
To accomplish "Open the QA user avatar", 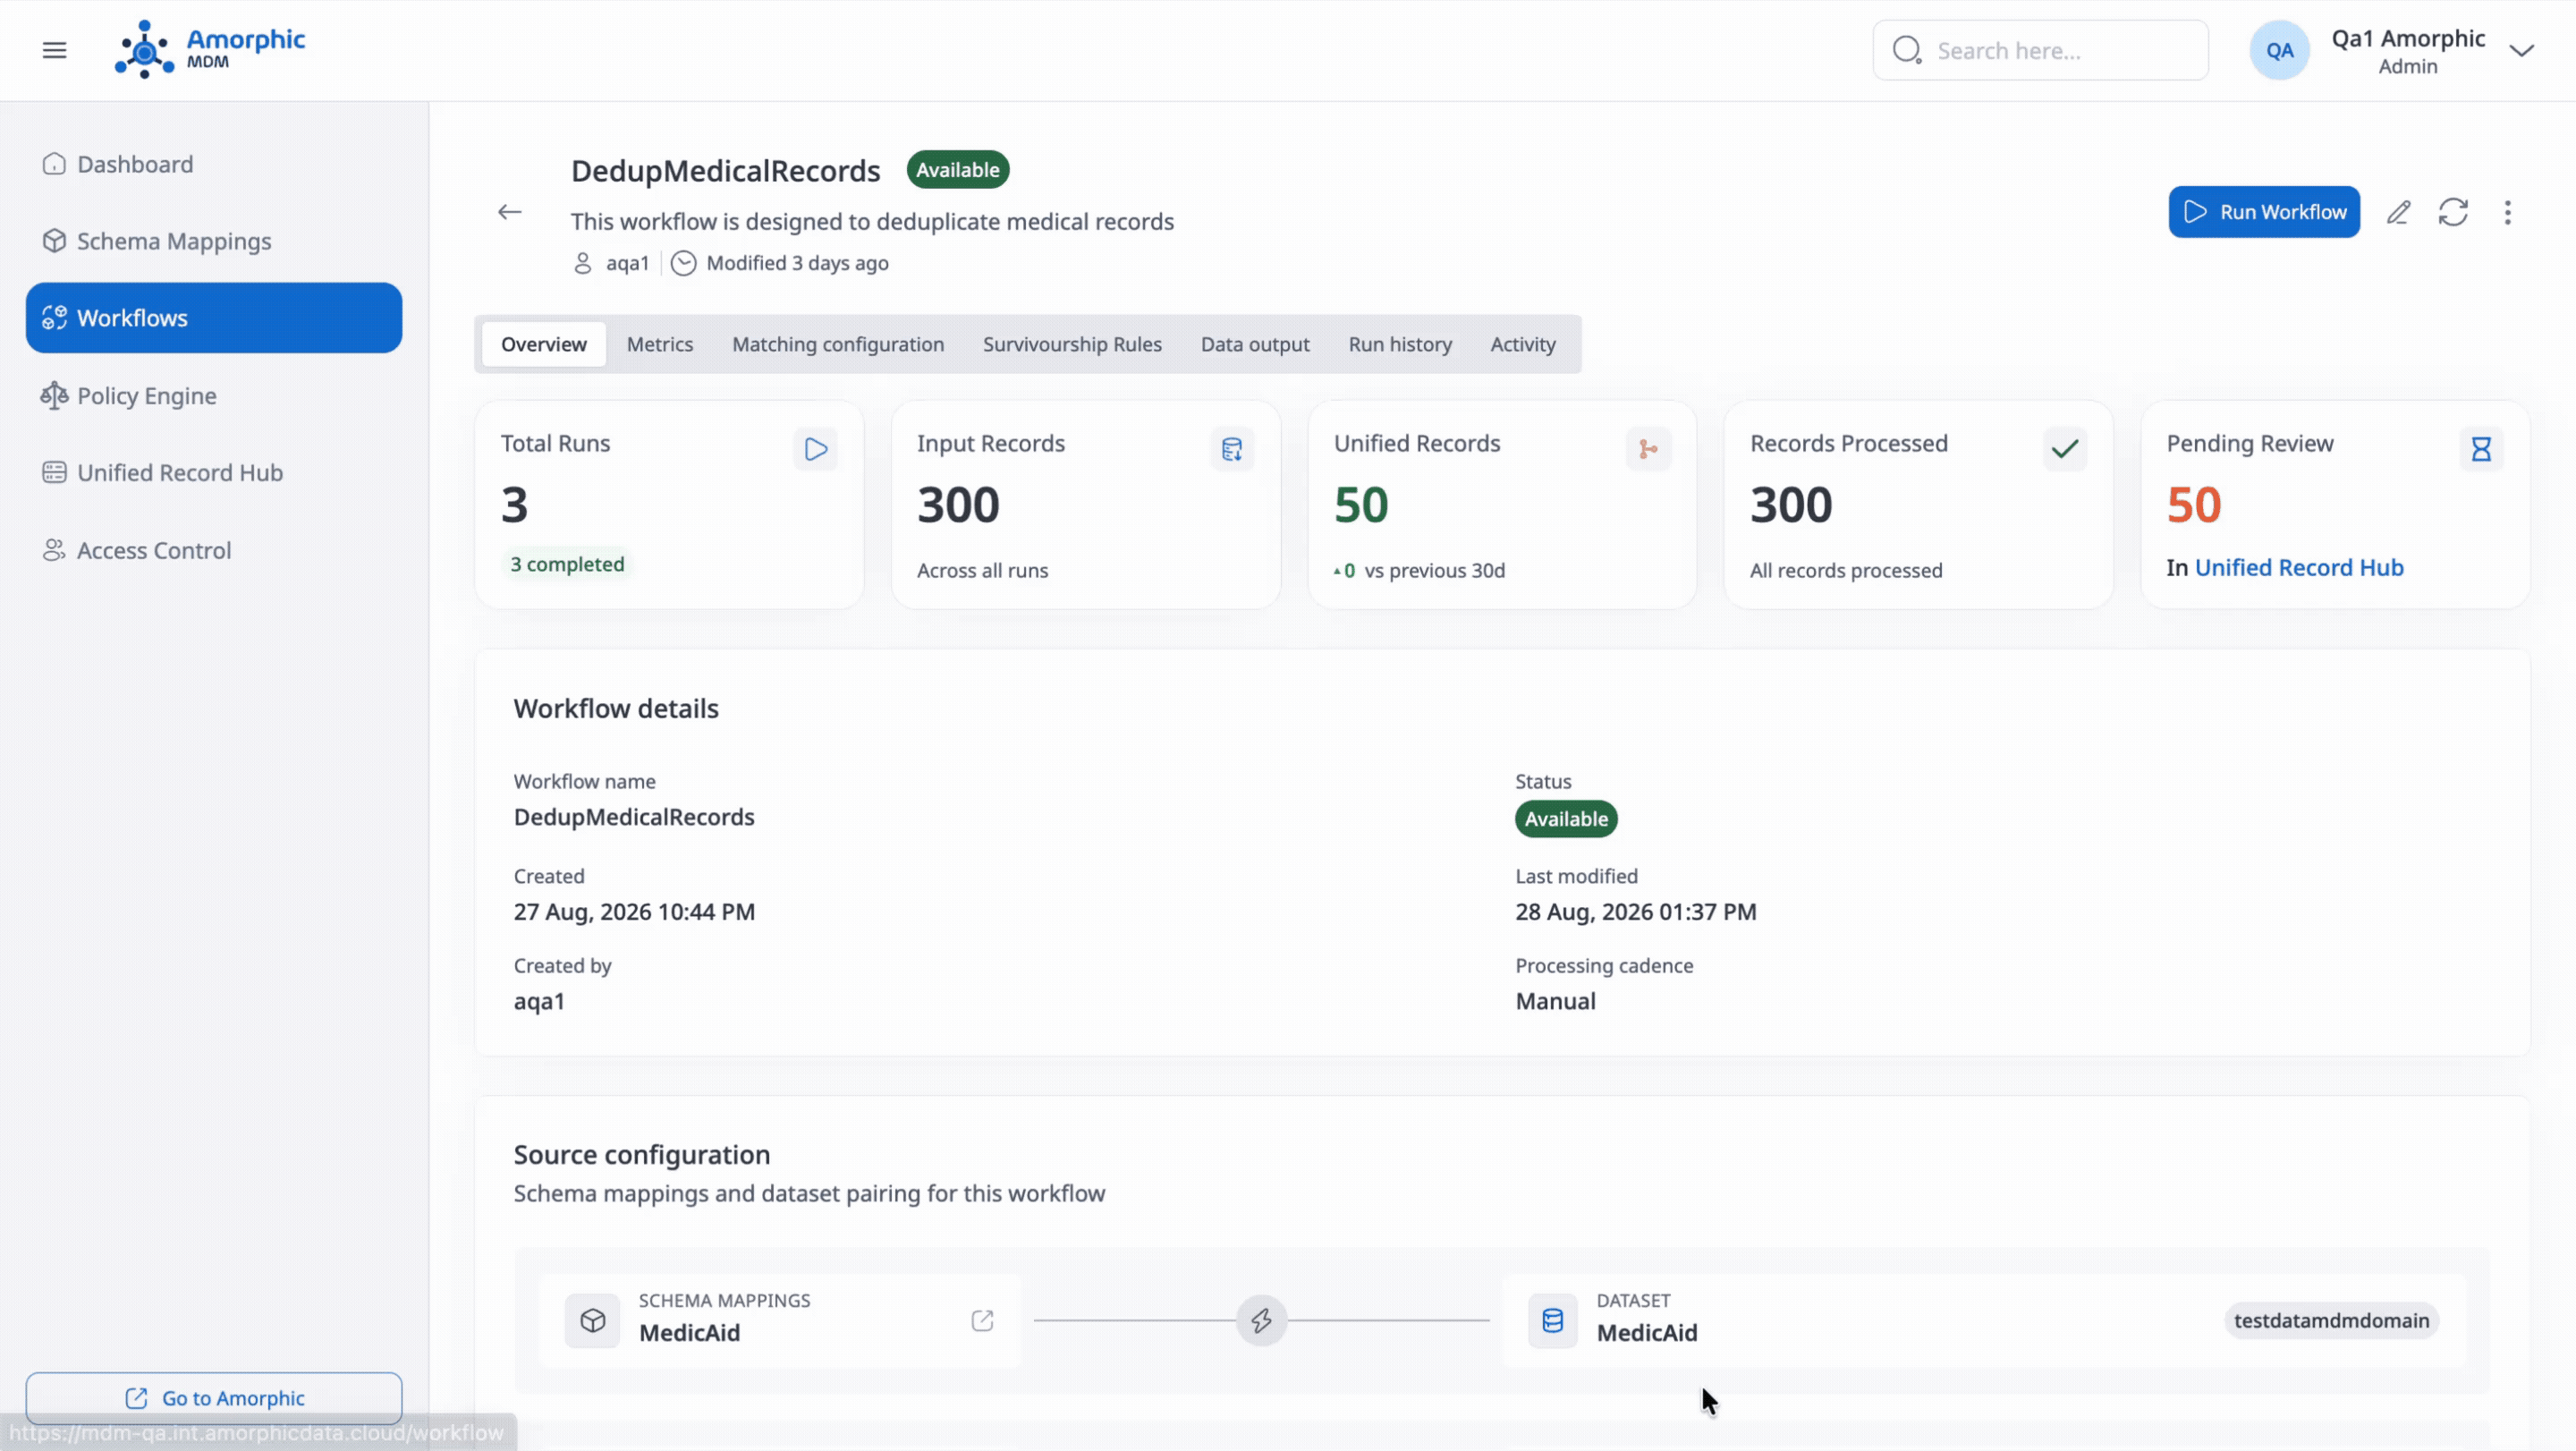I will [2279, 50].
